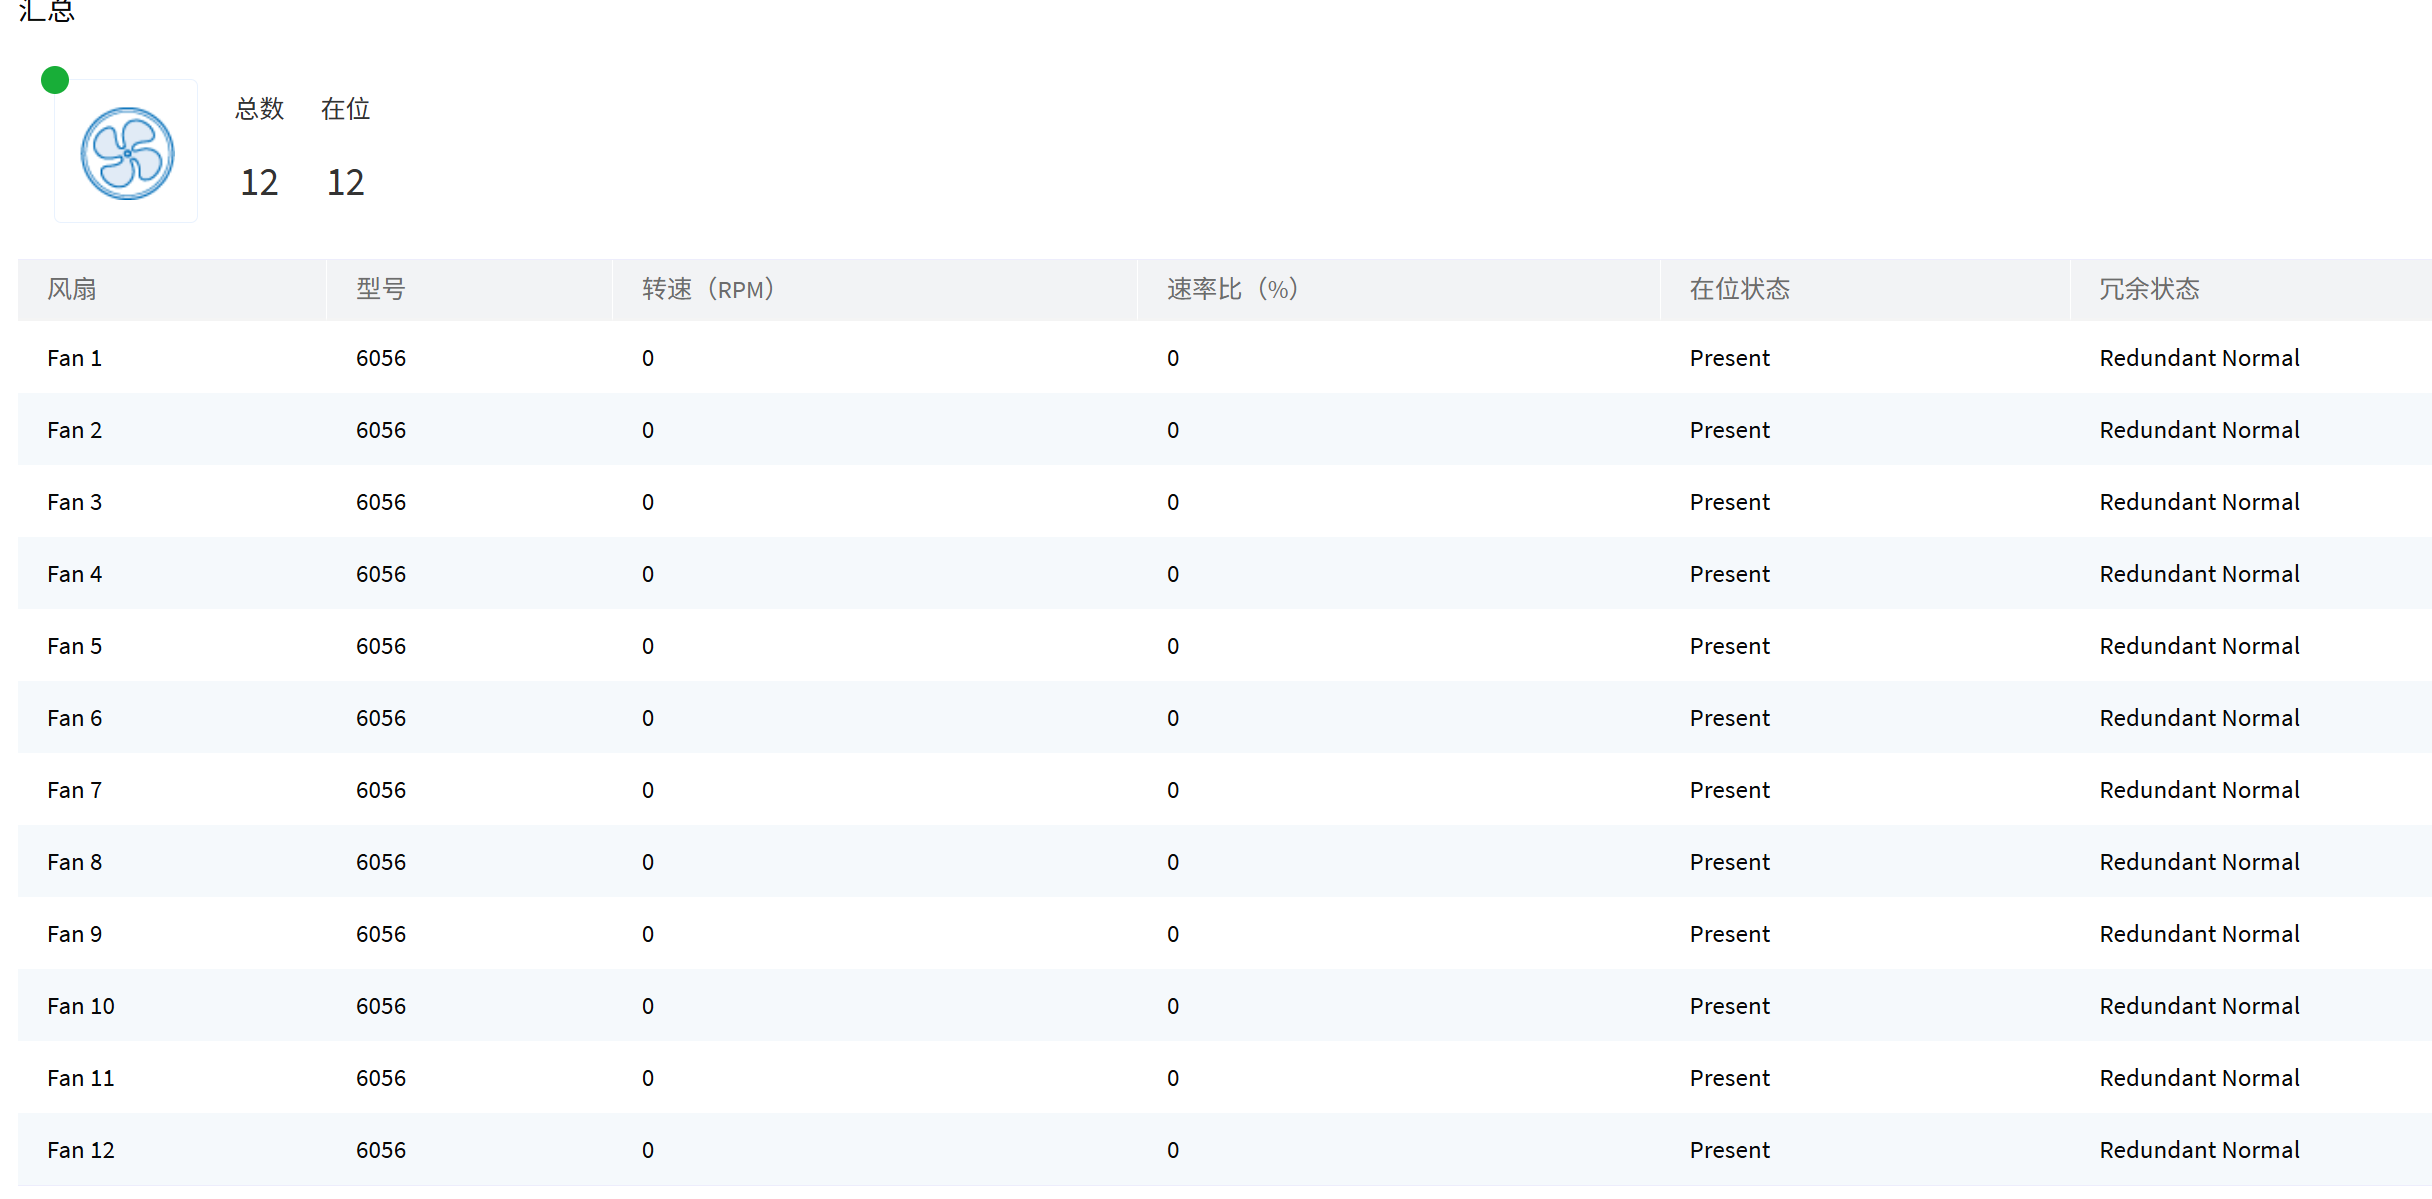Click the 在位状态 column header
Image resolution: width=2432 pixels, height=1199 pixels.
click(x=1739, y=290)
